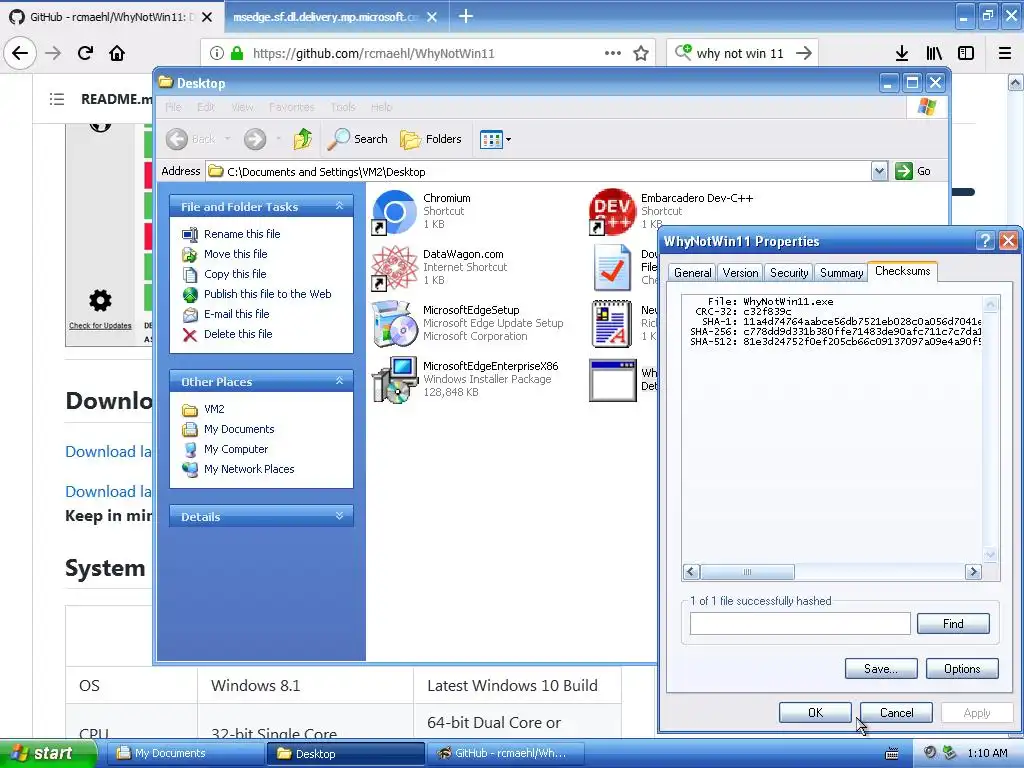
Task: Click right arrow of checksum horizontal scrollbar
Action: pos(973,572)
